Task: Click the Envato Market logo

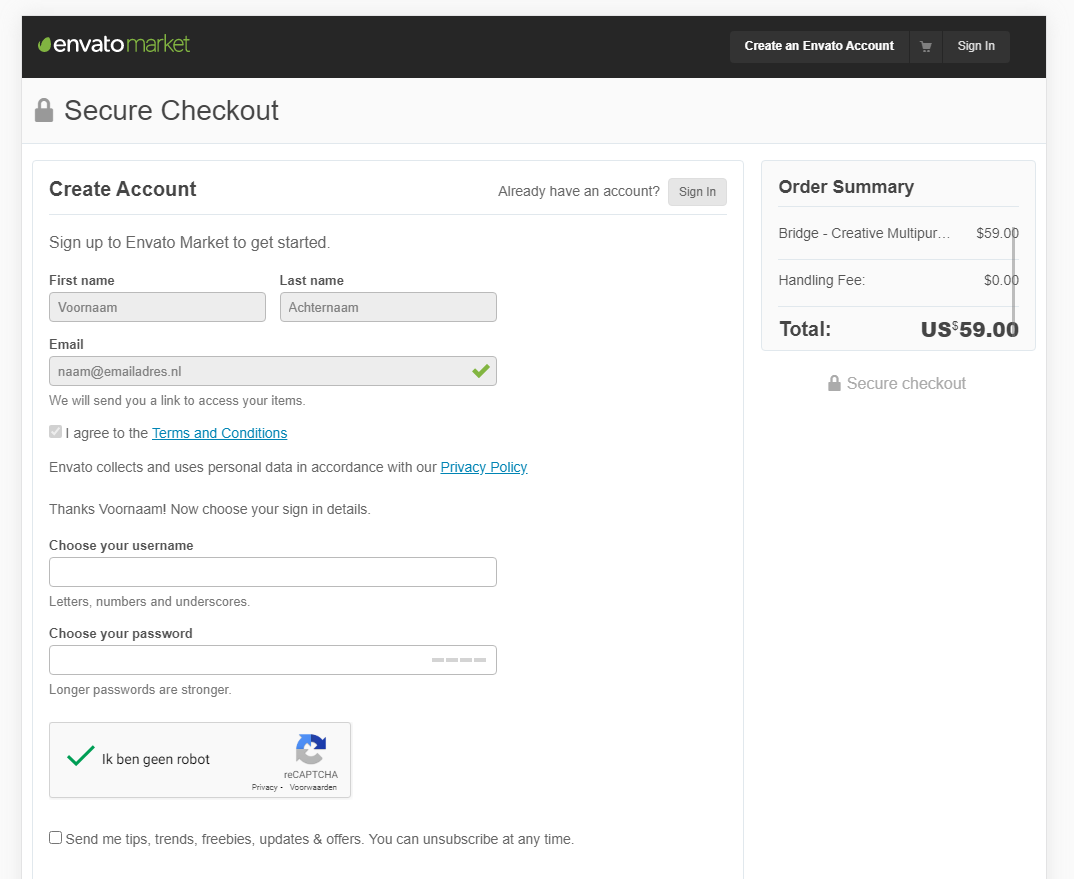Action: click(114, 45)
